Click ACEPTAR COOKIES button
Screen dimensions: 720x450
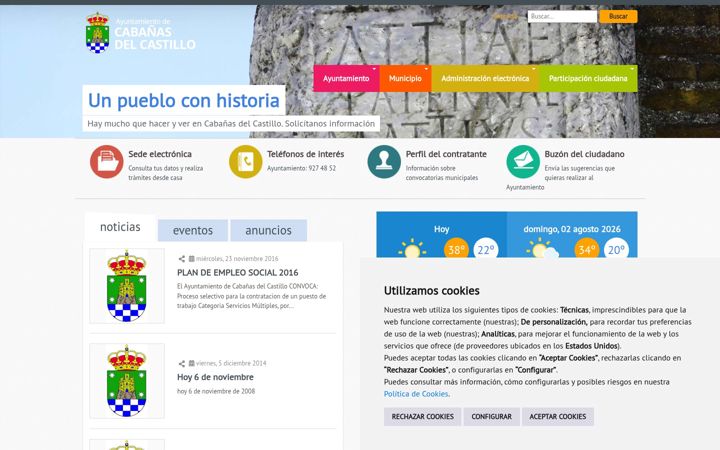558,416
